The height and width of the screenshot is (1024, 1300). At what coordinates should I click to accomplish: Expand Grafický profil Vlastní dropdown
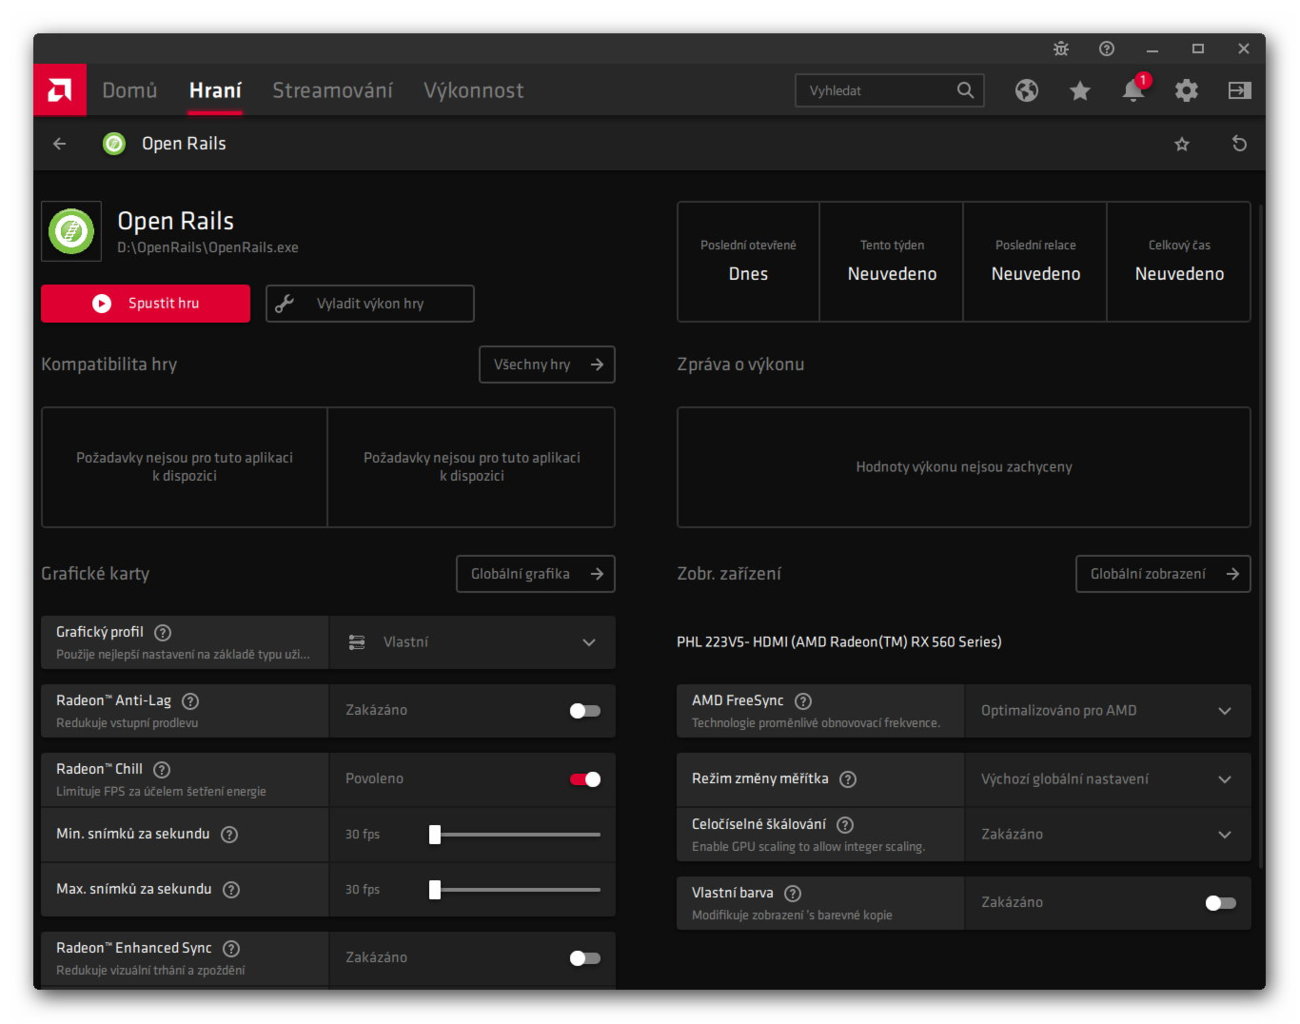472,642
